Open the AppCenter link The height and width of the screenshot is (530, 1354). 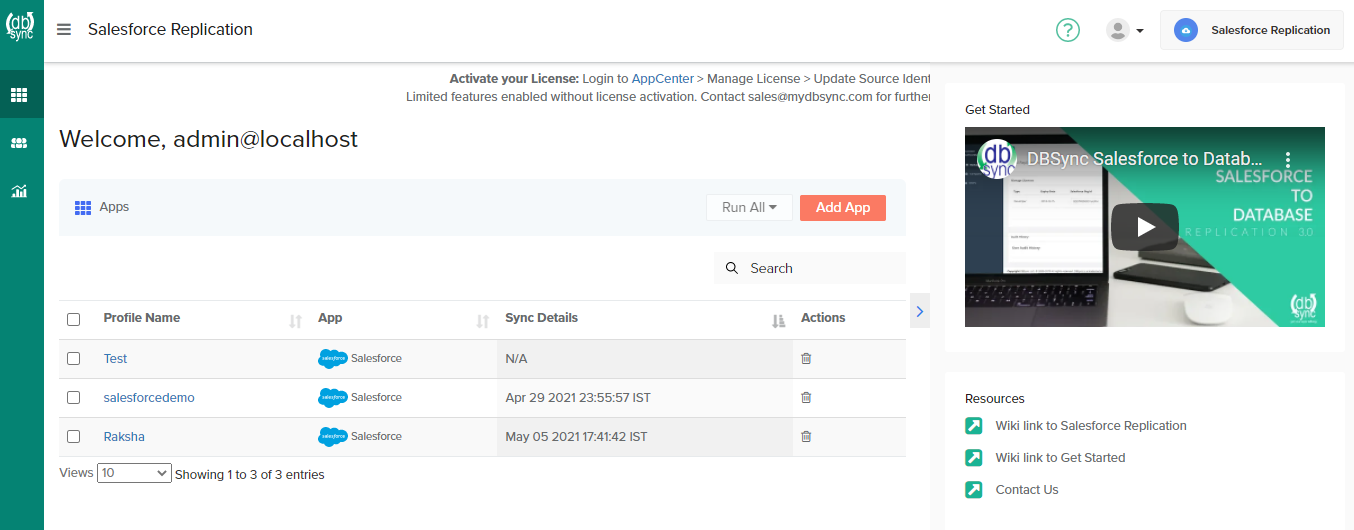(x=662, y=78)
